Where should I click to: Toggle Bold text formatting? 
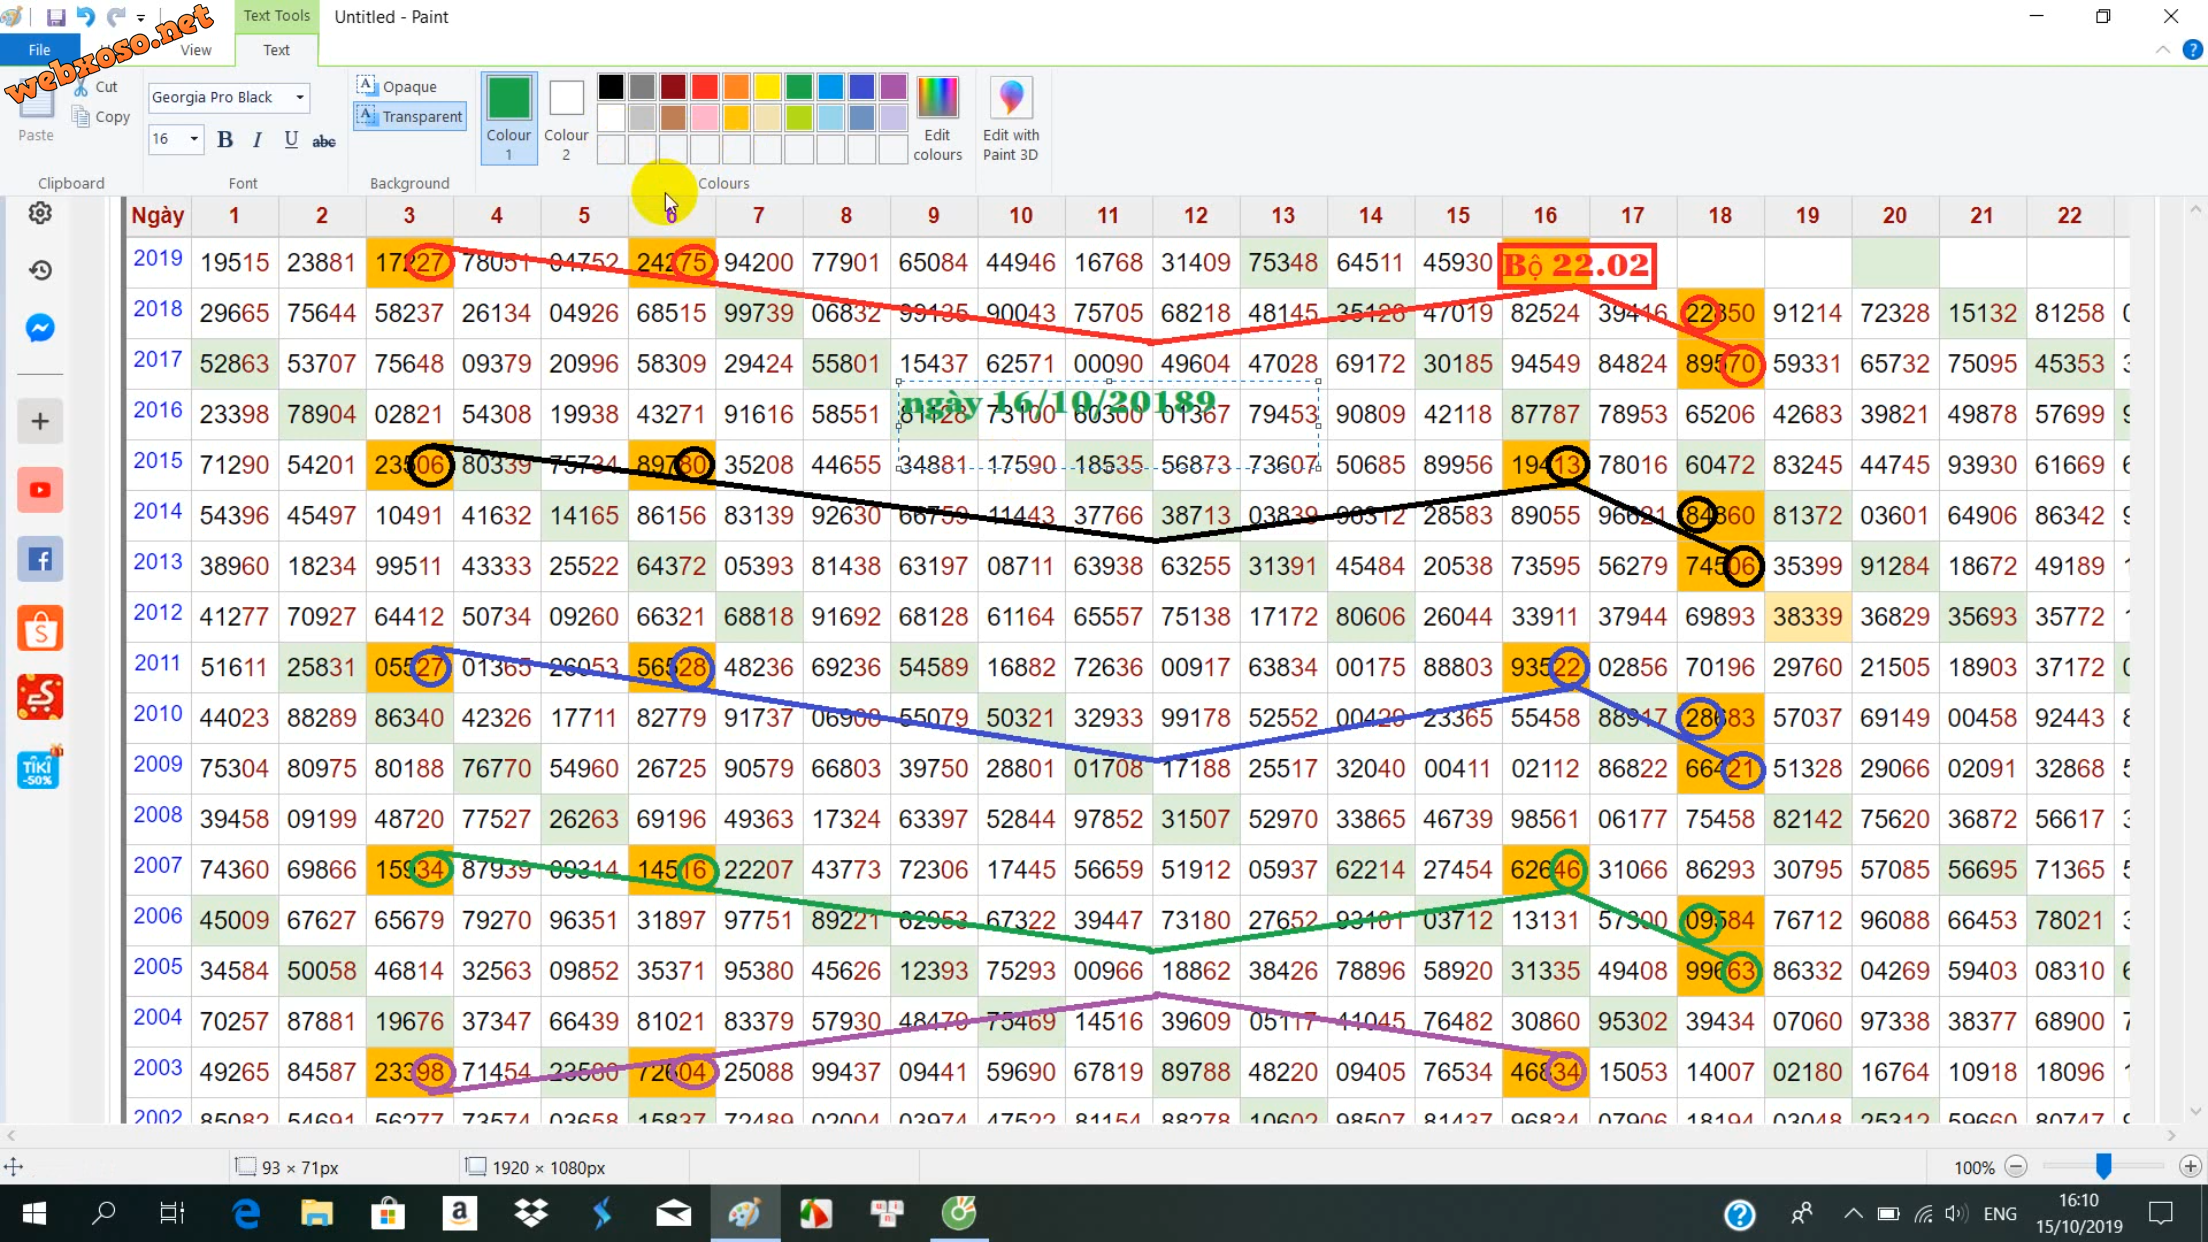[x=225, y=140]
